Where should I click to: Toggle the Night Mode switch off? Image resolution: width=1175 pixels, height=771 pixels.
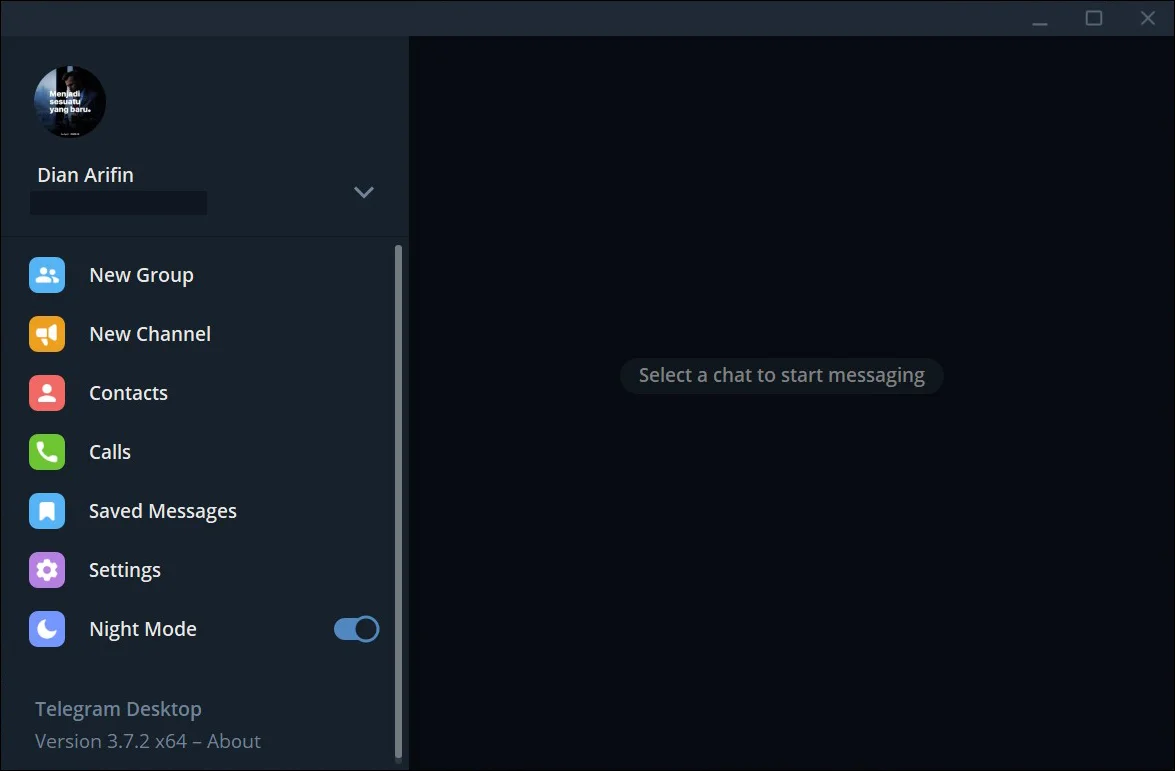point(357,629)
